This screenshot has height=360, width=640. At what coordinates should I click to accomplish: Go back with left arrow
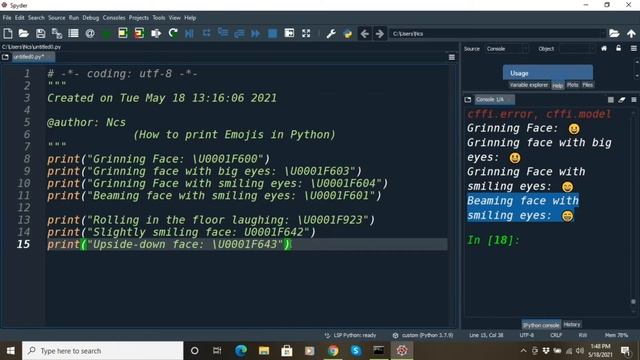click(x=365, y=33)
